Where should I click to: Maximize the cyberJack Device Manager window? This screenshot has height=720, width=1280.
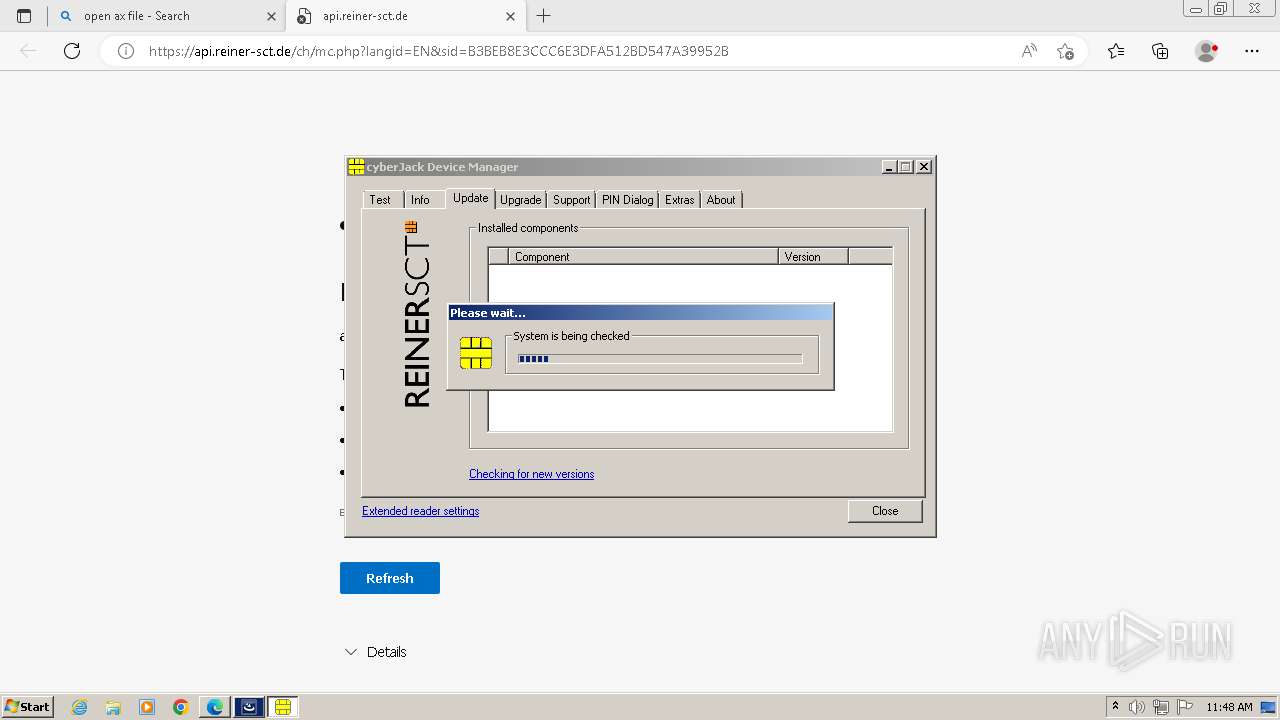[x=905, y=167]
